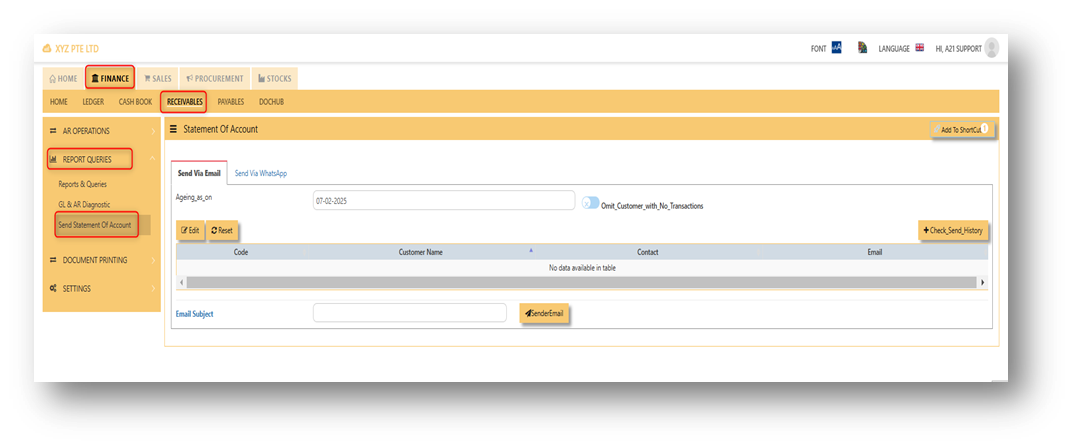Viewport: 1074px width, 448px height.
Task: Click the horizontal table scrollbar right arrow
Action: pos(983,282)
